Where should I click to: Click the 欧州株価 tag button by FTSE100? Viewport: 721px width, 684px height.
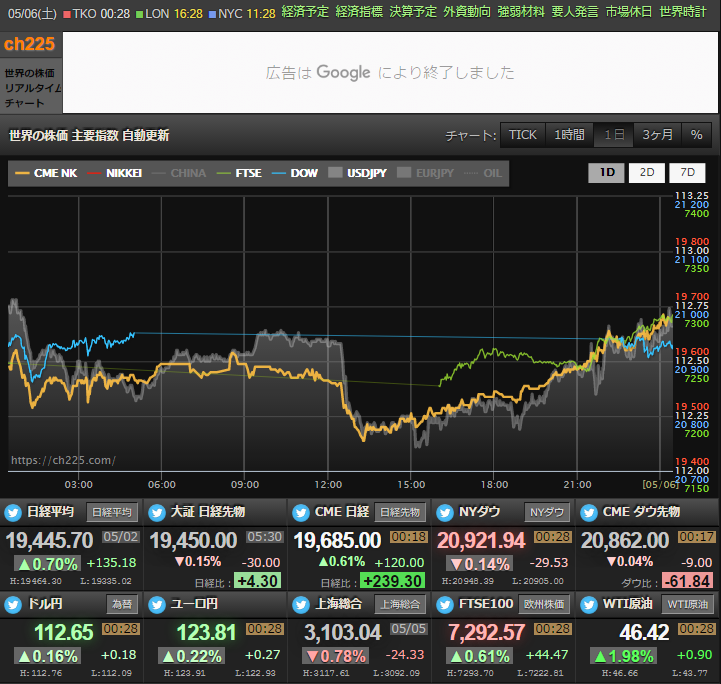[x=544, y=604]
